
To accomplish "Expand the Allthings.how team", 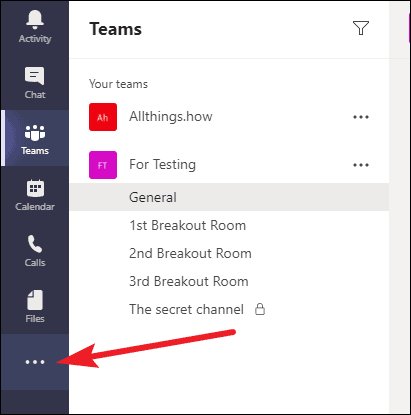I will (x=171, y=117).
